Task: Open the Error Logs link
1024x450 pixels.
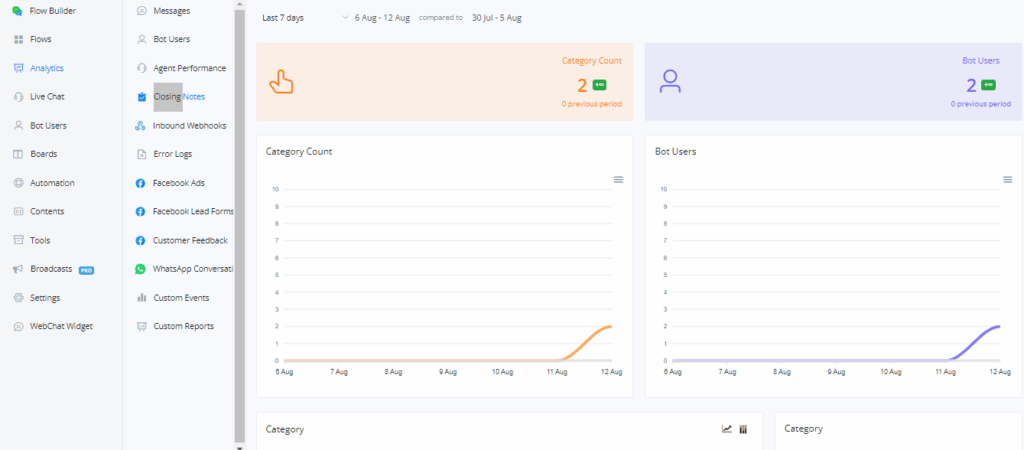Action: tap(172, 154)
